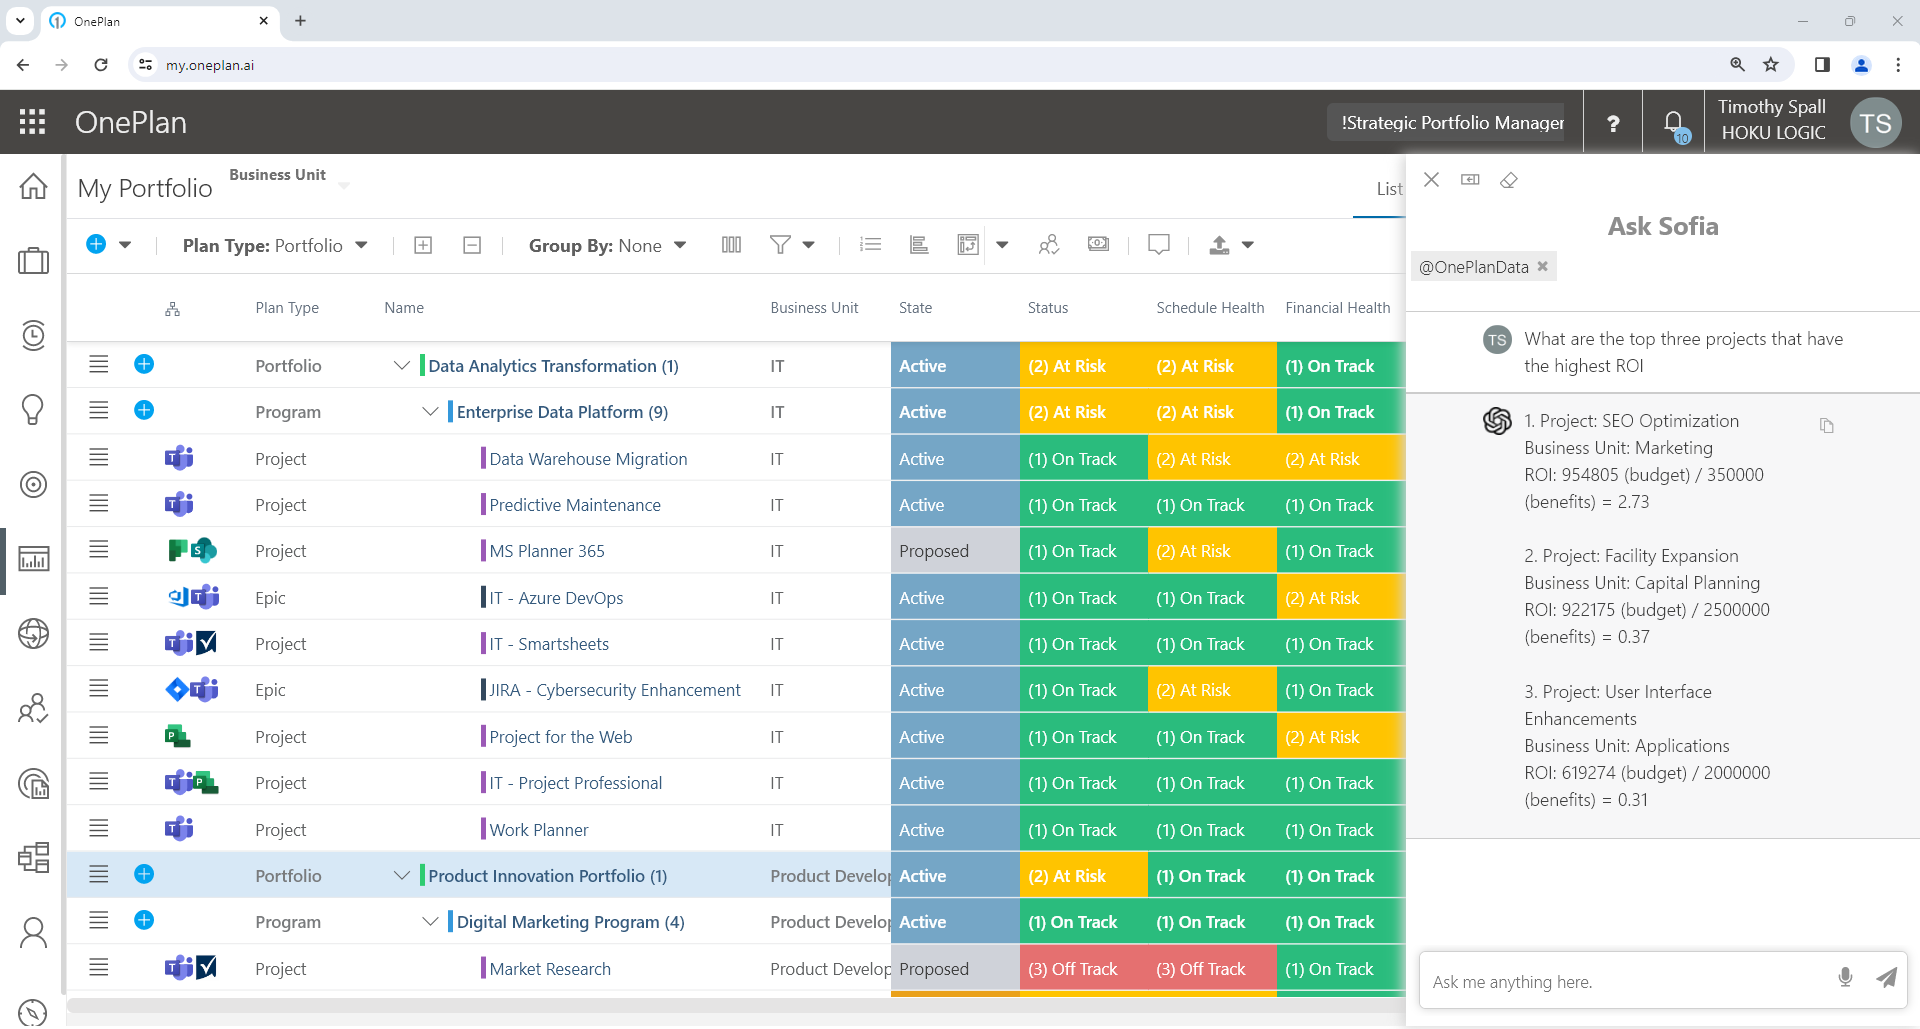Open the Market Research project

(550, 969)
